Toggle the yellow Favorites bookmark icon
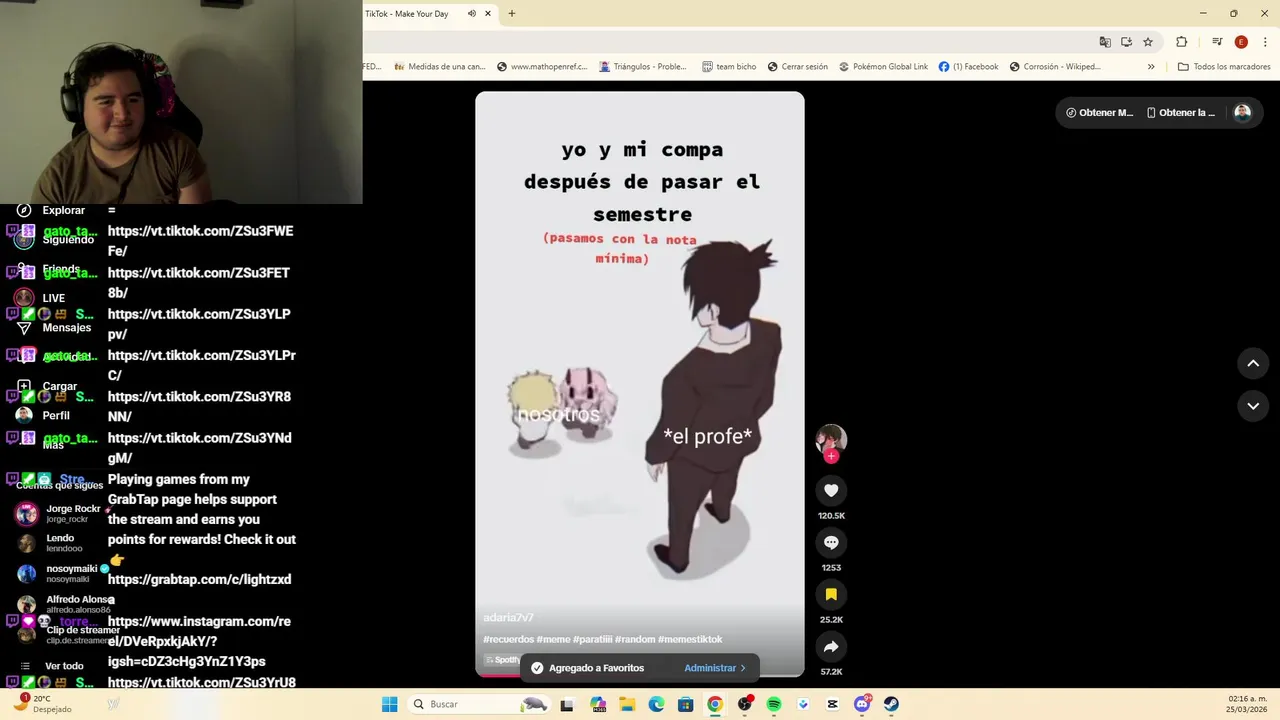1280x720 pixels. click(x=831, y=594)
